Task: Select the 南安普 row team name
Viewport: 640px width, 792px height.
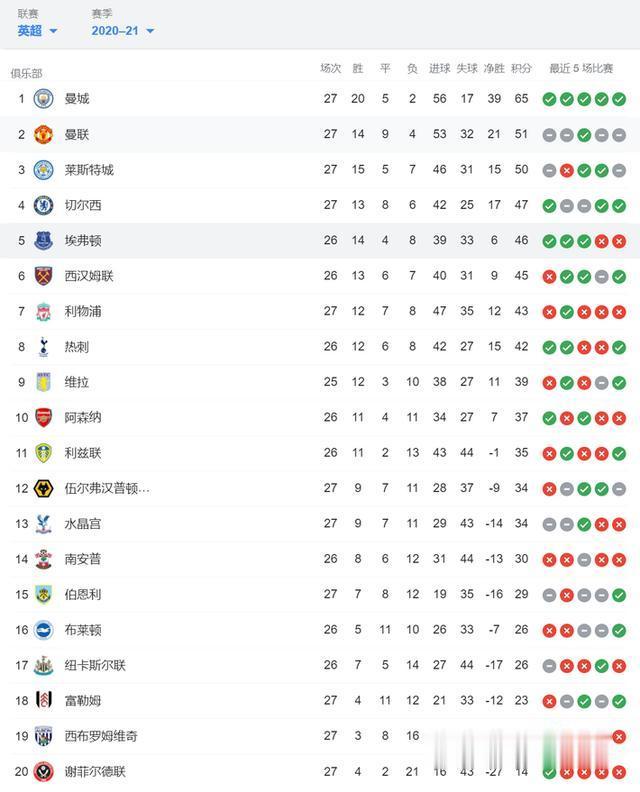Action: [82, 559]
